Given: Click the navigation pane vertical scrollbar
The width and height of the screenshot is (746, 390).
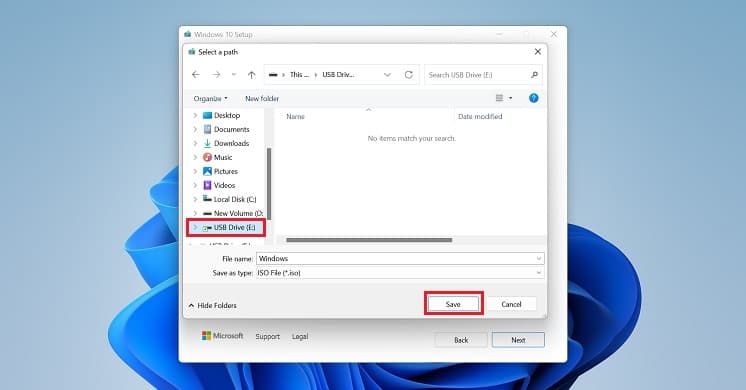Looking at the screenshot, I should 269,184.
